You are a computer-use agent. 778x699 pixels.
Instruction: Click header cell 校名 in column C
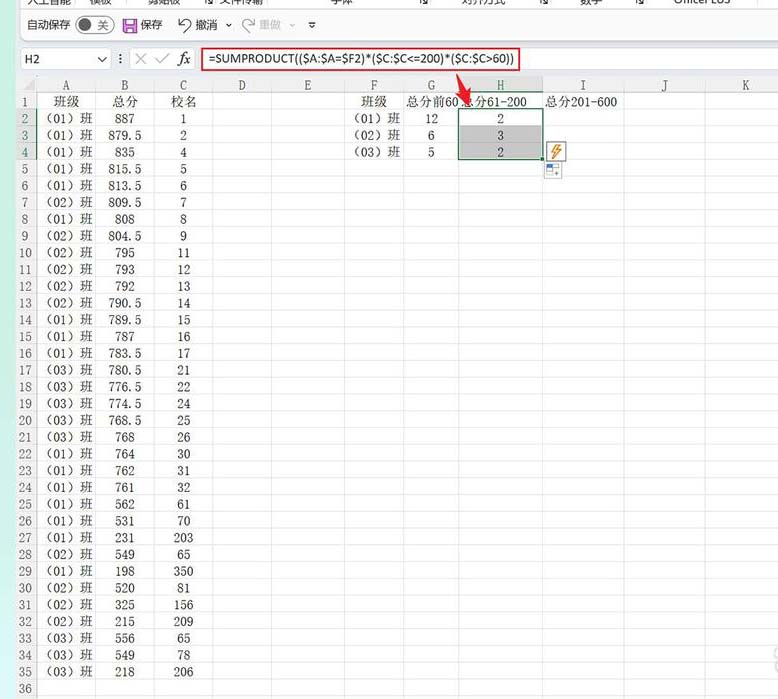point(183,102)
